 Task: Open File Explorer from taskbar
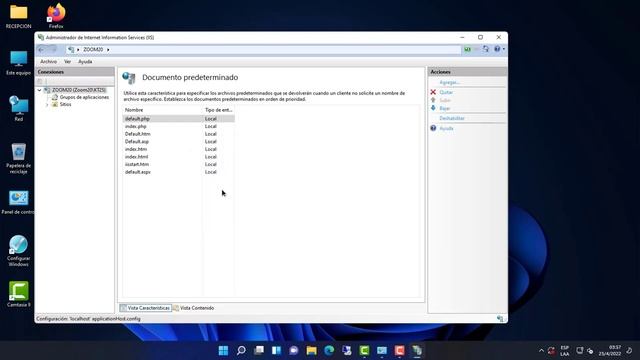311,350
